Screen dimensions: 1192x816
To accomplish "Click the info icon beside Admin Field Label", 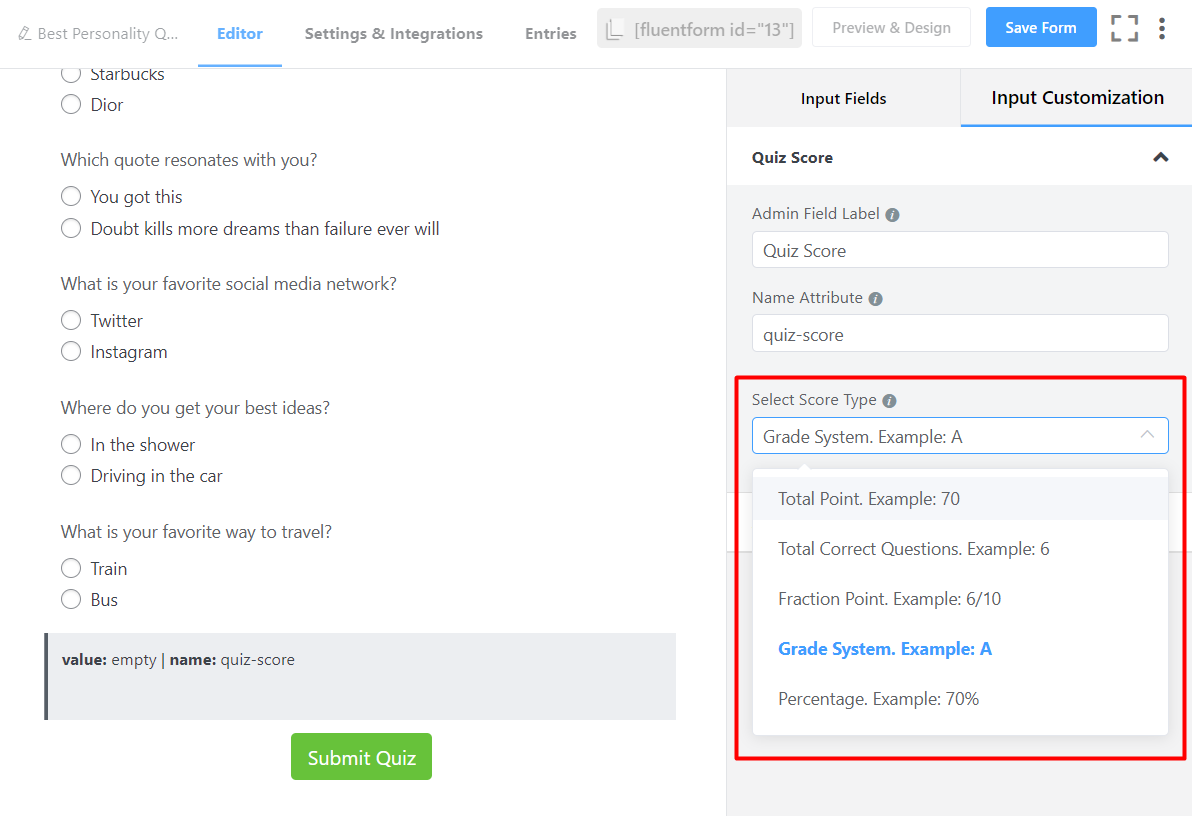I will 891,214.
